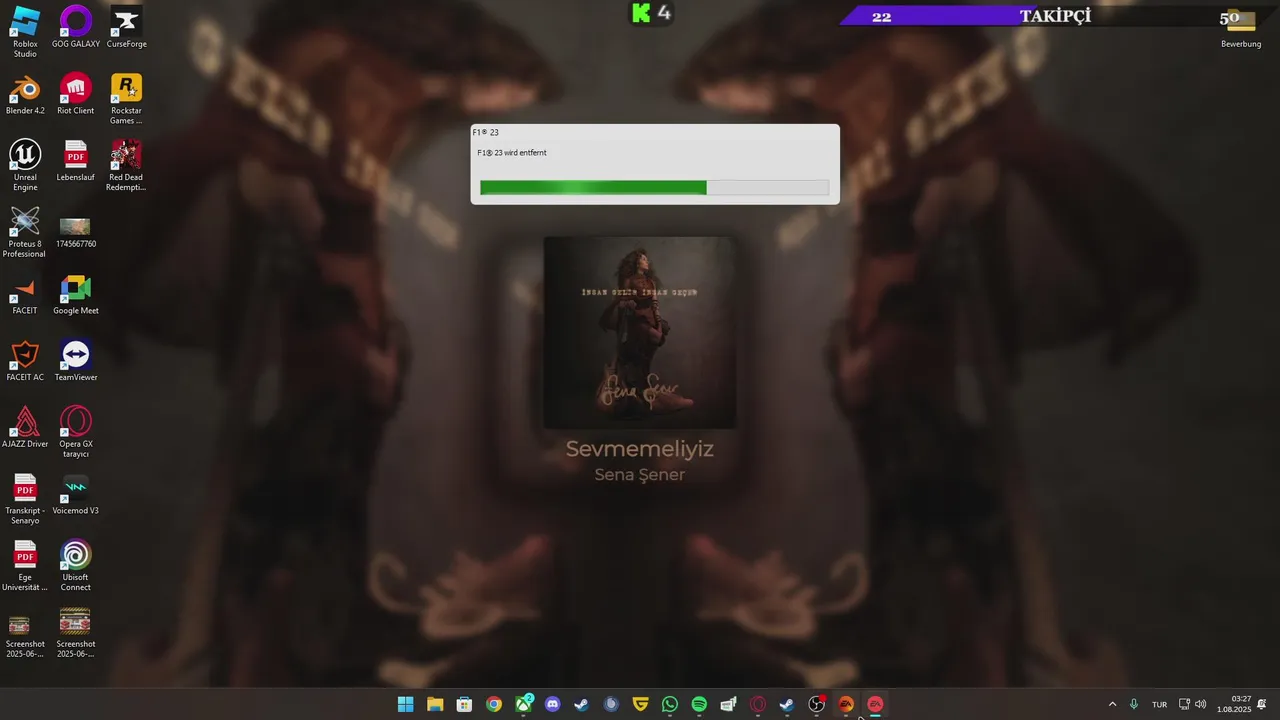Open OBS Studio from the taskbar

point(817,704)
